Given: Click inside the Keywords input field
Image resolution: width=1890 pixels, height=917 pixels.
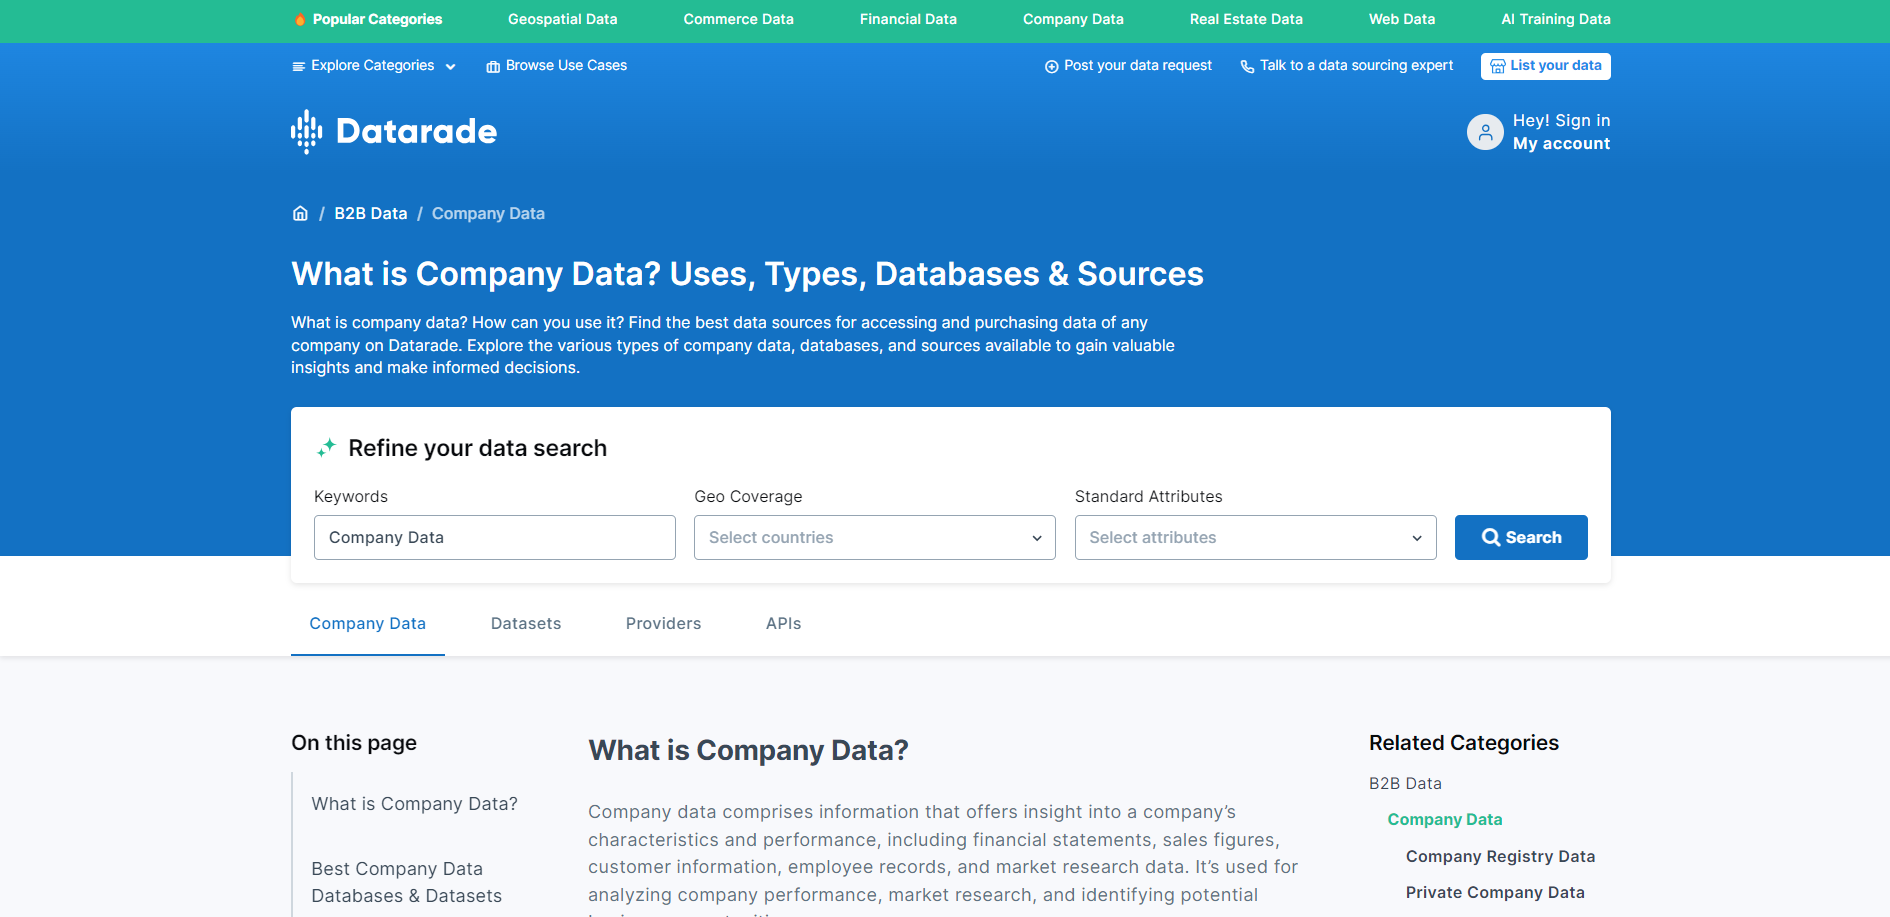Looking at the screenshot, I should click(494, 537).
